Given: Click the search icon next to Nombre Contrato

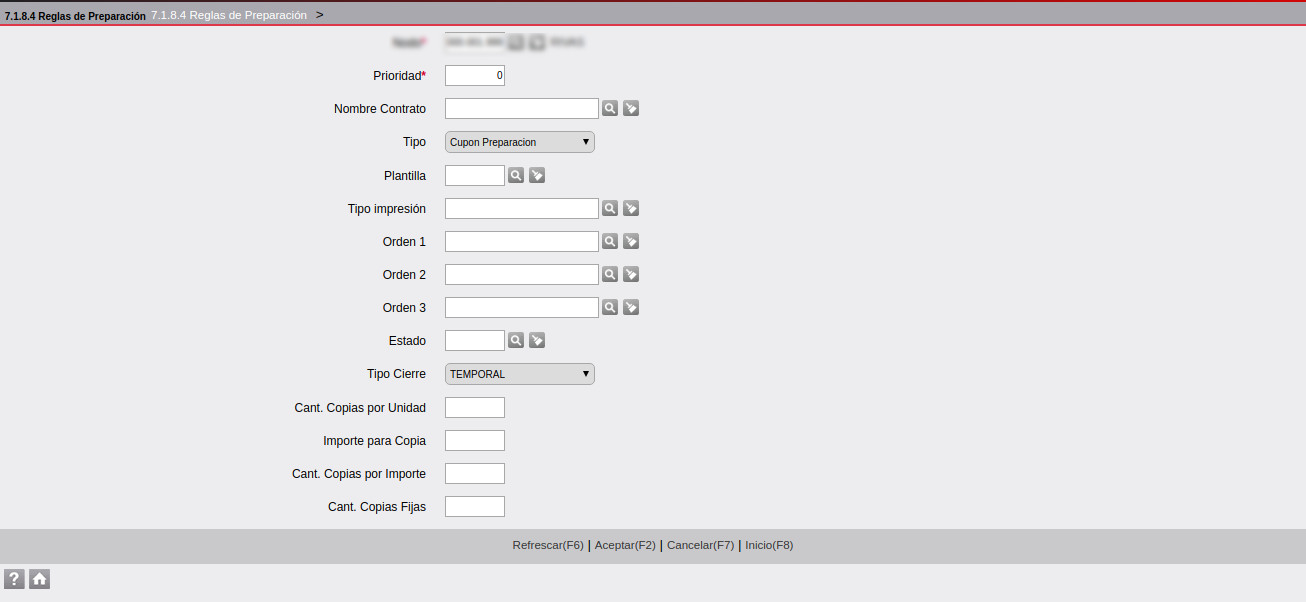Looking at the screenshot, I should (x=609, y=108).
